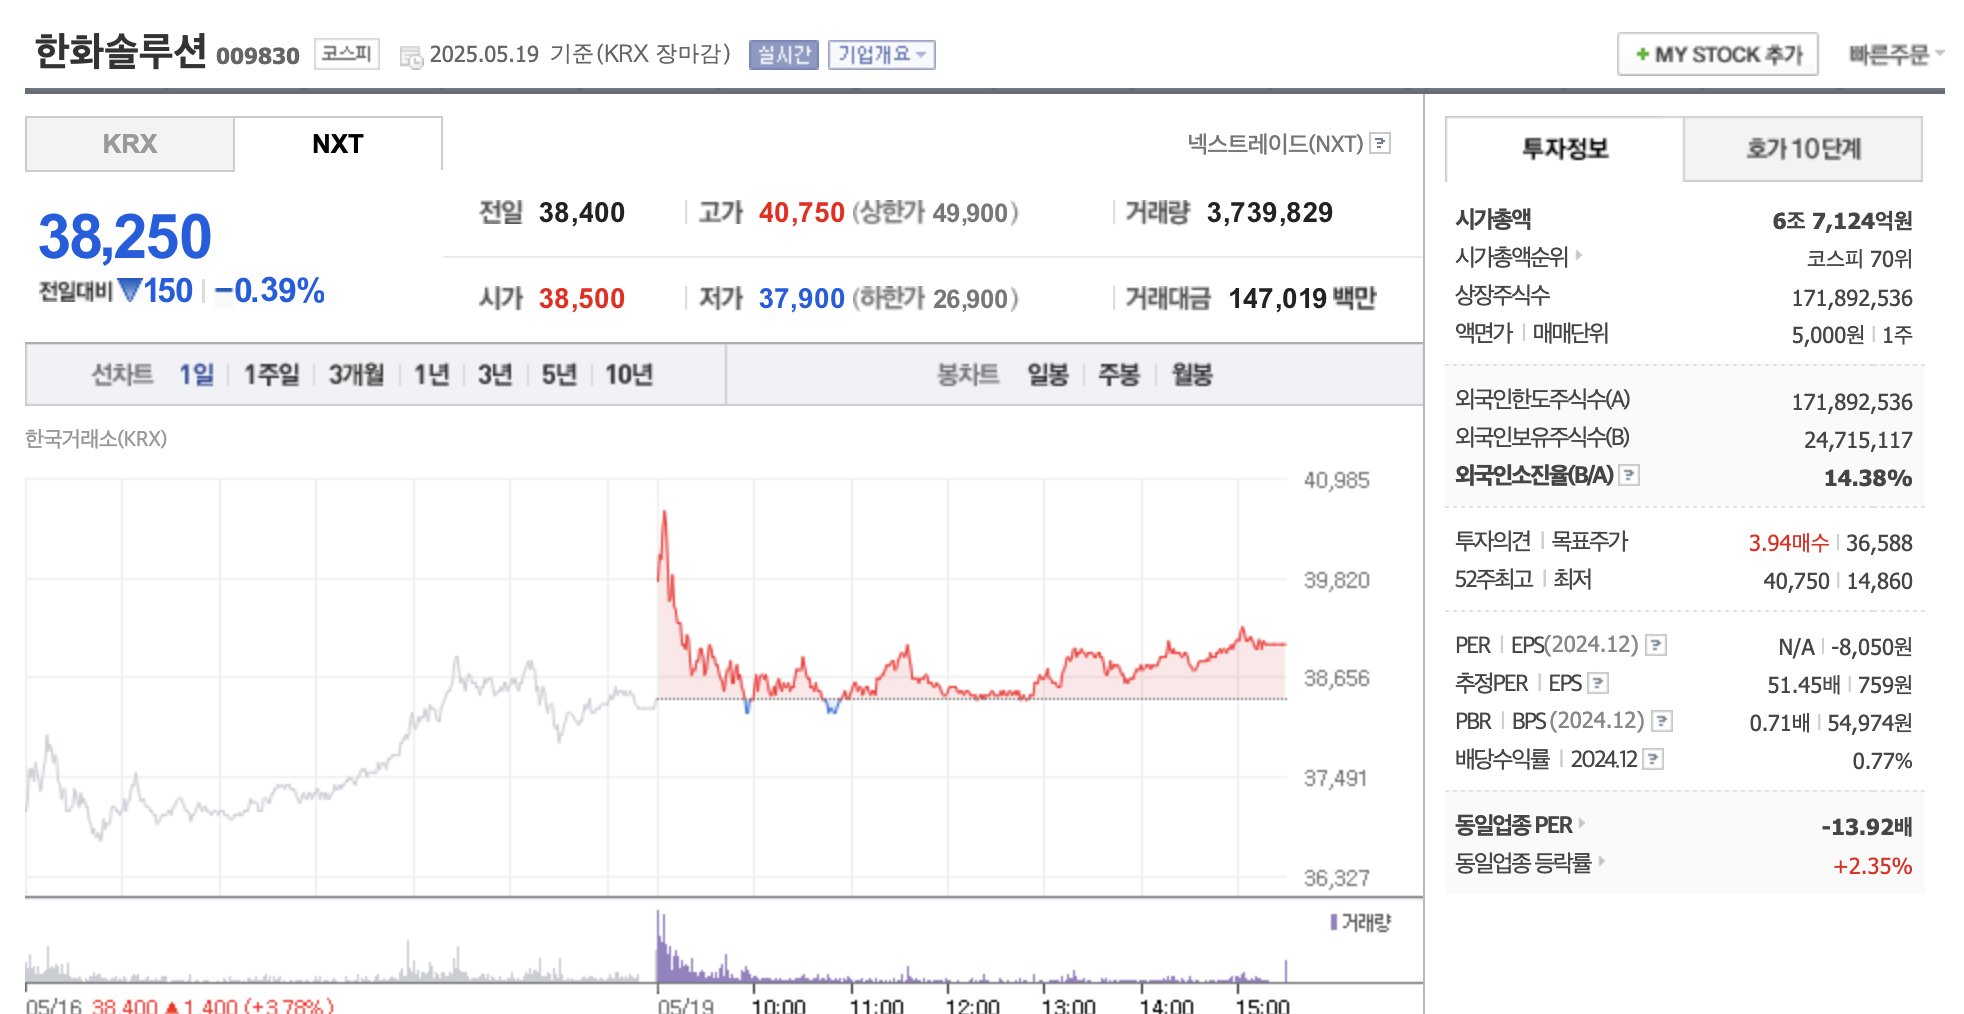
Task: Click 거래량 value 3,739,829
Action: coord(1270,213)
